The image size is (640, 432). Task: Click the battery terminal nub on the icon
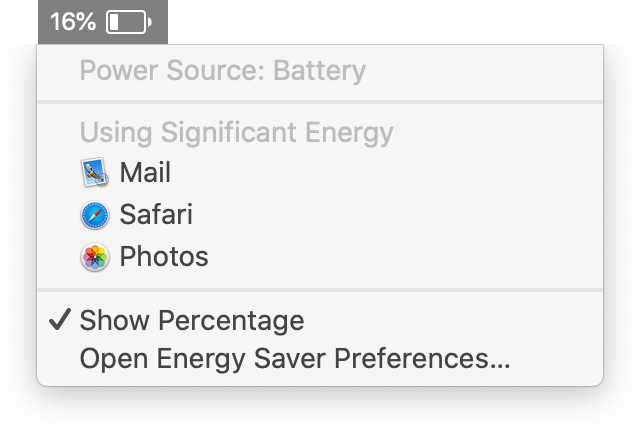150,22
